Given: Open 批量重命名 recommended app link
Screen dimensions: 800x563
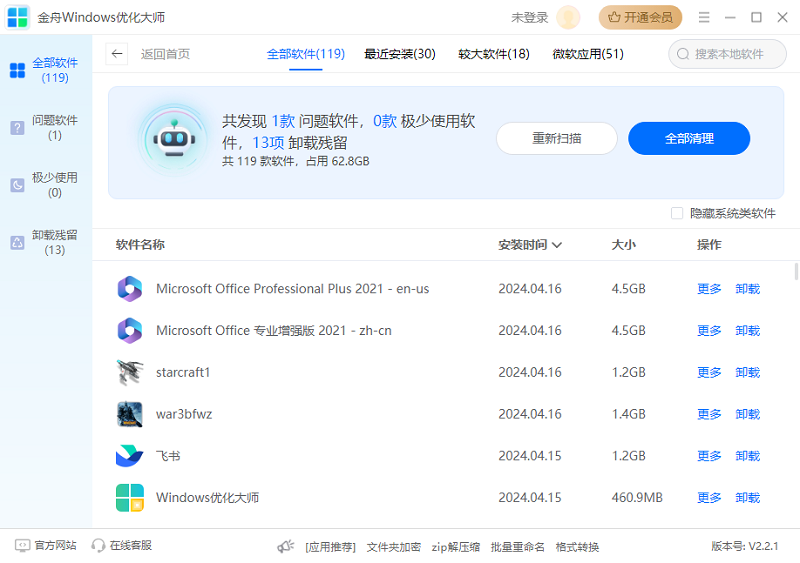Looking at the screenshot, I should click(517, 547).
